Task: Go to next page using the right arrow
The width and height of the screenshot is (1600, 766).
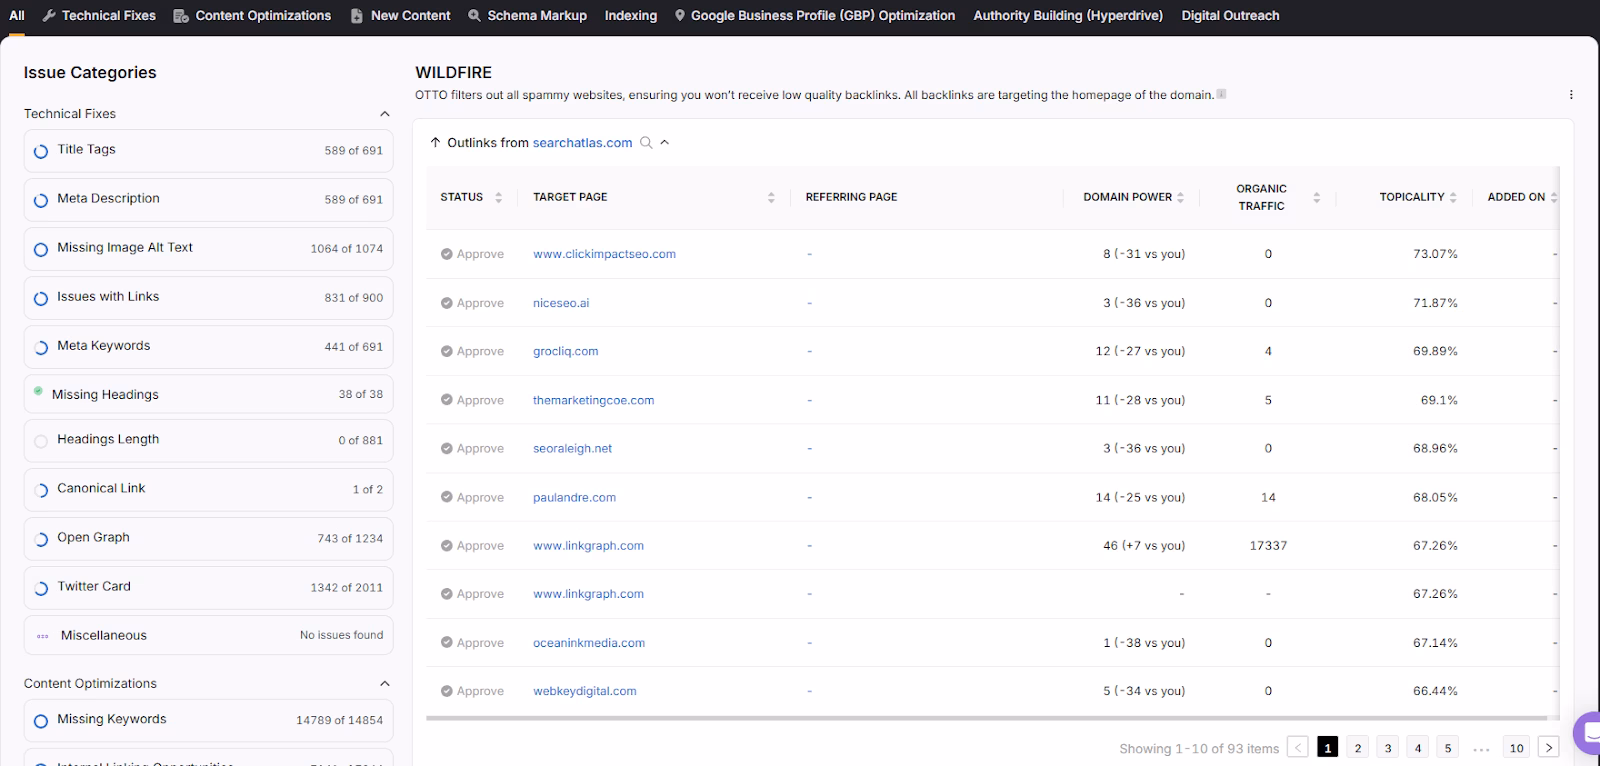Action: point(1548,747)
